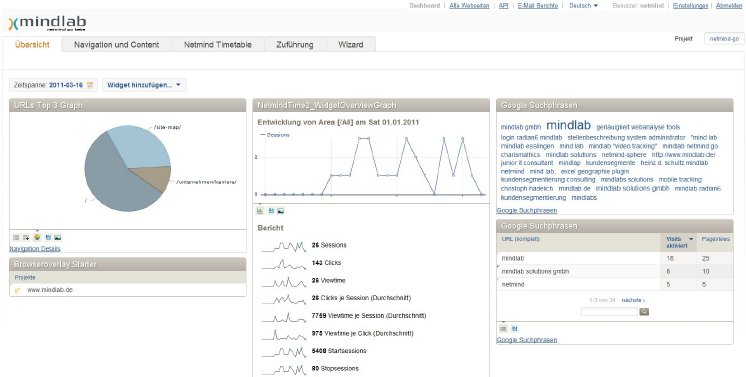
Task: Open the Wizard tab
Action: point(351,45)
